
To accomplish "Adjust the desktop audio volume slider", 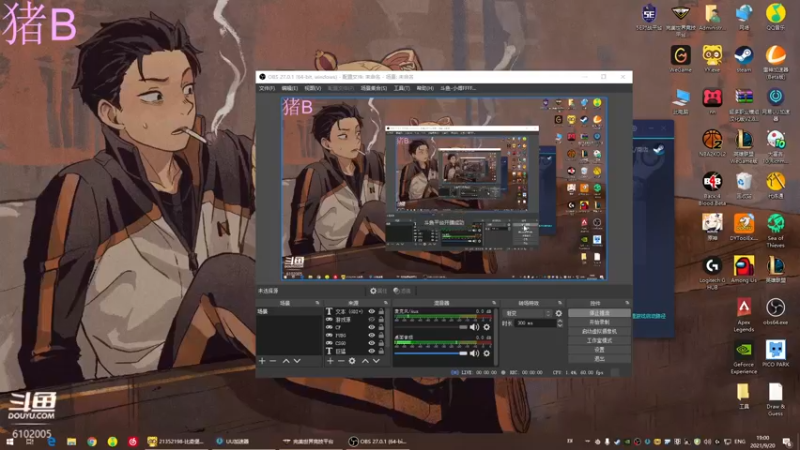I will tap(431, 353).
